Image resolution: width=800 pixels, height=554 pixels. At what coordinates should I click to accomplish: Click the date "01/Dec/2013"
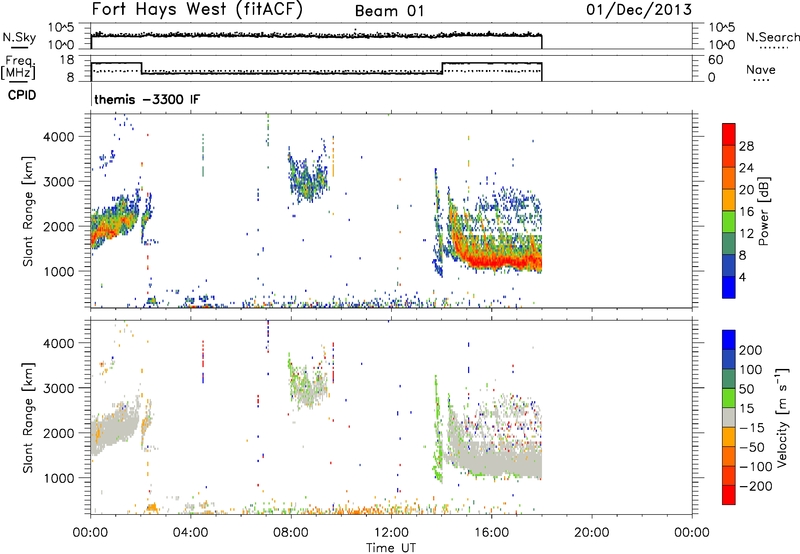click(x=639, y=10)
